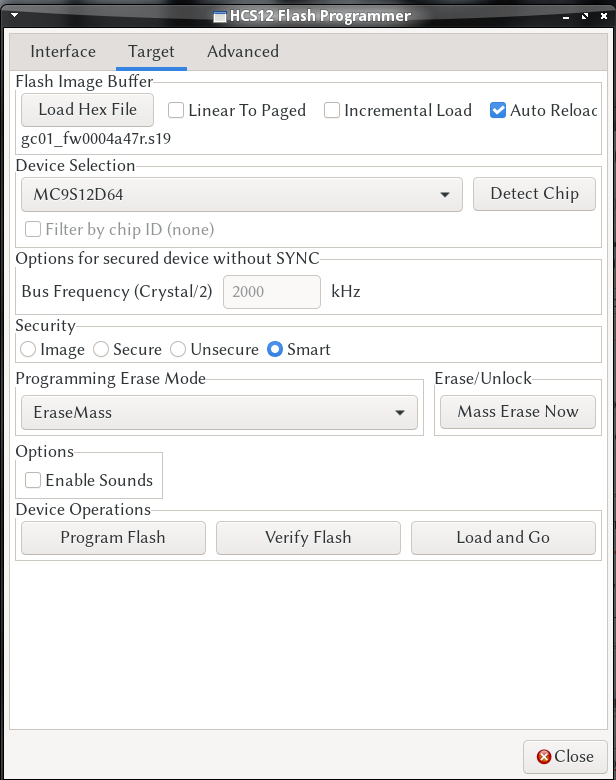Open the window menu arrow in title bar
Image resolution: width=616 pixels, height=780 pixels.
click(14, 15)
